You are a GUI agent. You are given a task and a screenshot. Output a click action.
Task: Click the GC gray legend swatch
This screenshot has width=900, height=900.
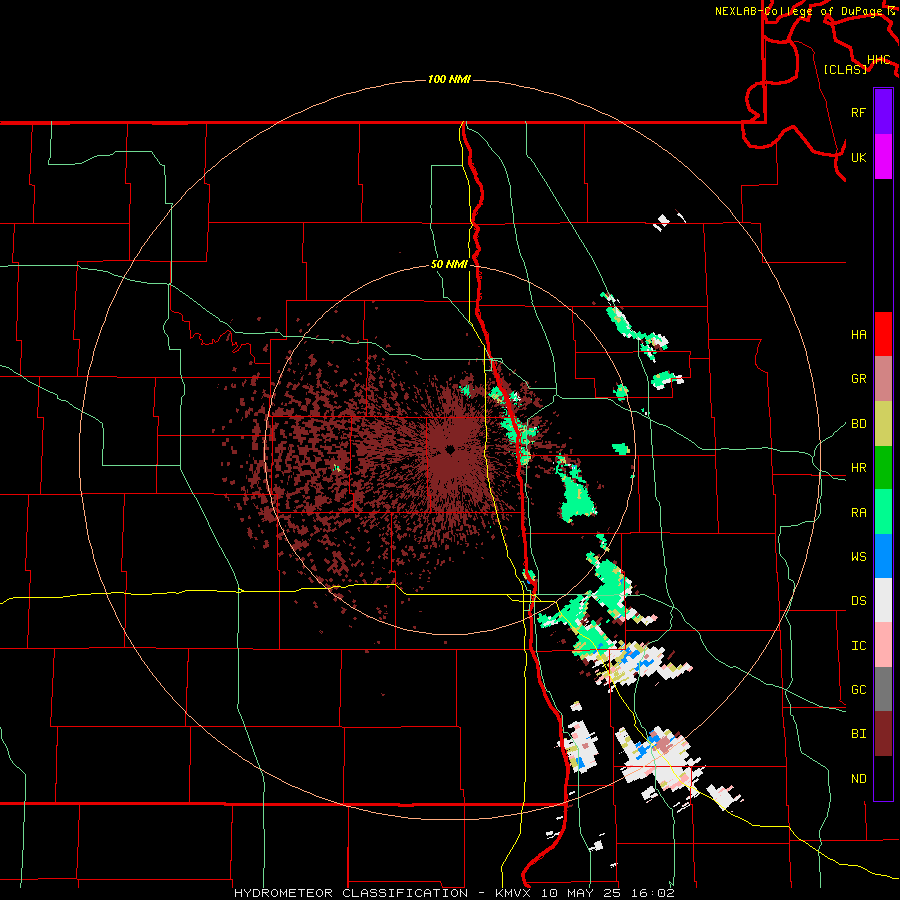coord(883,689)
